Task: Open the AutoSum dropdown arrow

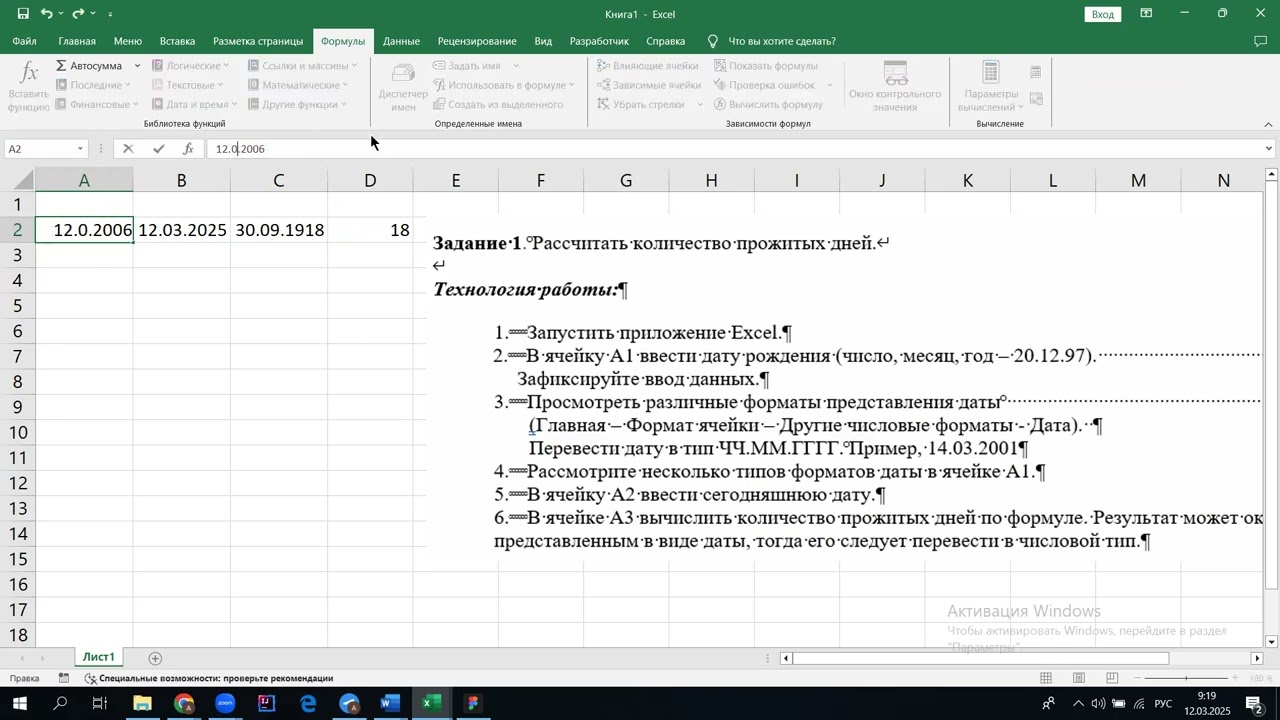Action: (x=137, y=66)
